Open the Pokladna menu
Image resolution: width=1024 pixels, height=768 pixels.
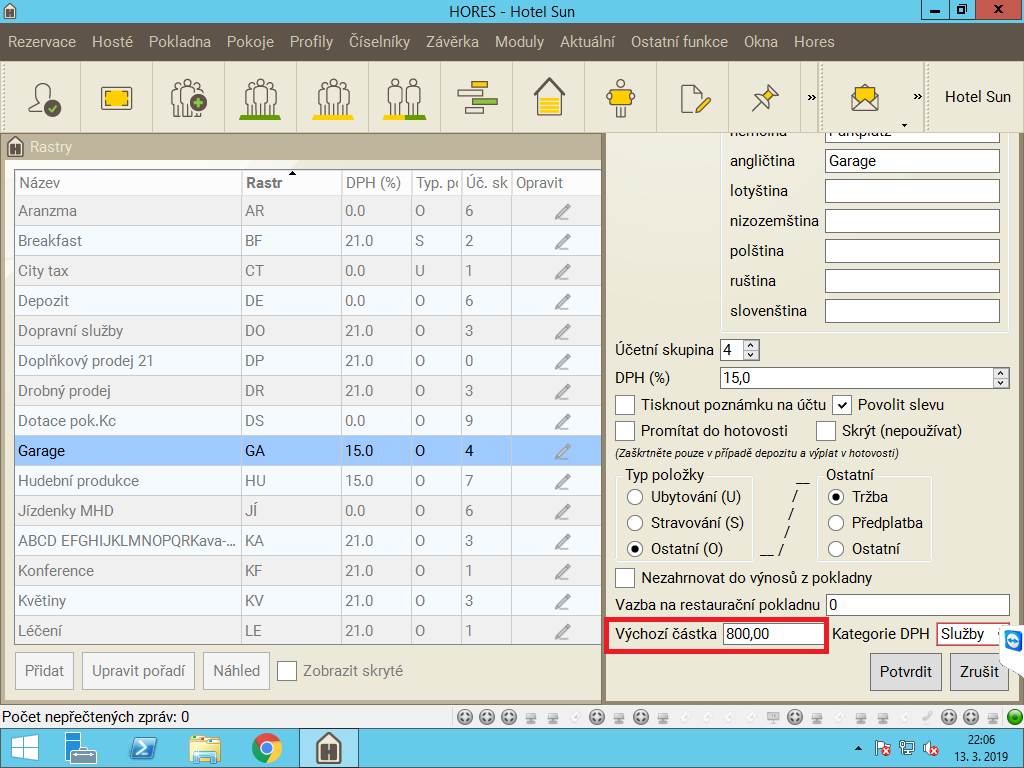[180, 42]
